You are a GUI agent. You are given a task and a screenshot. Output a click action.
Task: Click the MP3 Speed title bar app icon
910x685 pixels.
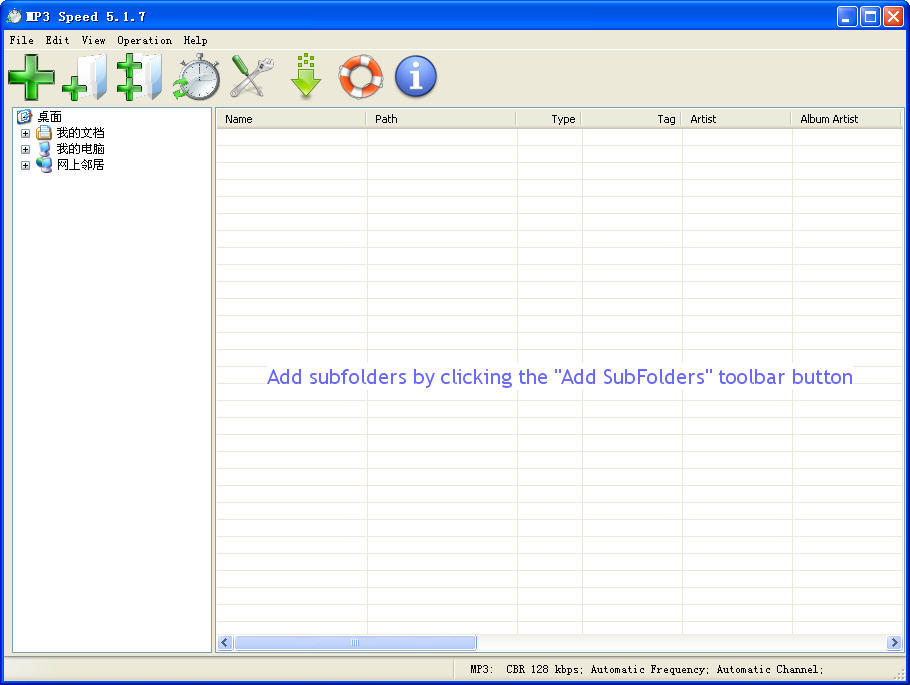click(x=14, y=16)
